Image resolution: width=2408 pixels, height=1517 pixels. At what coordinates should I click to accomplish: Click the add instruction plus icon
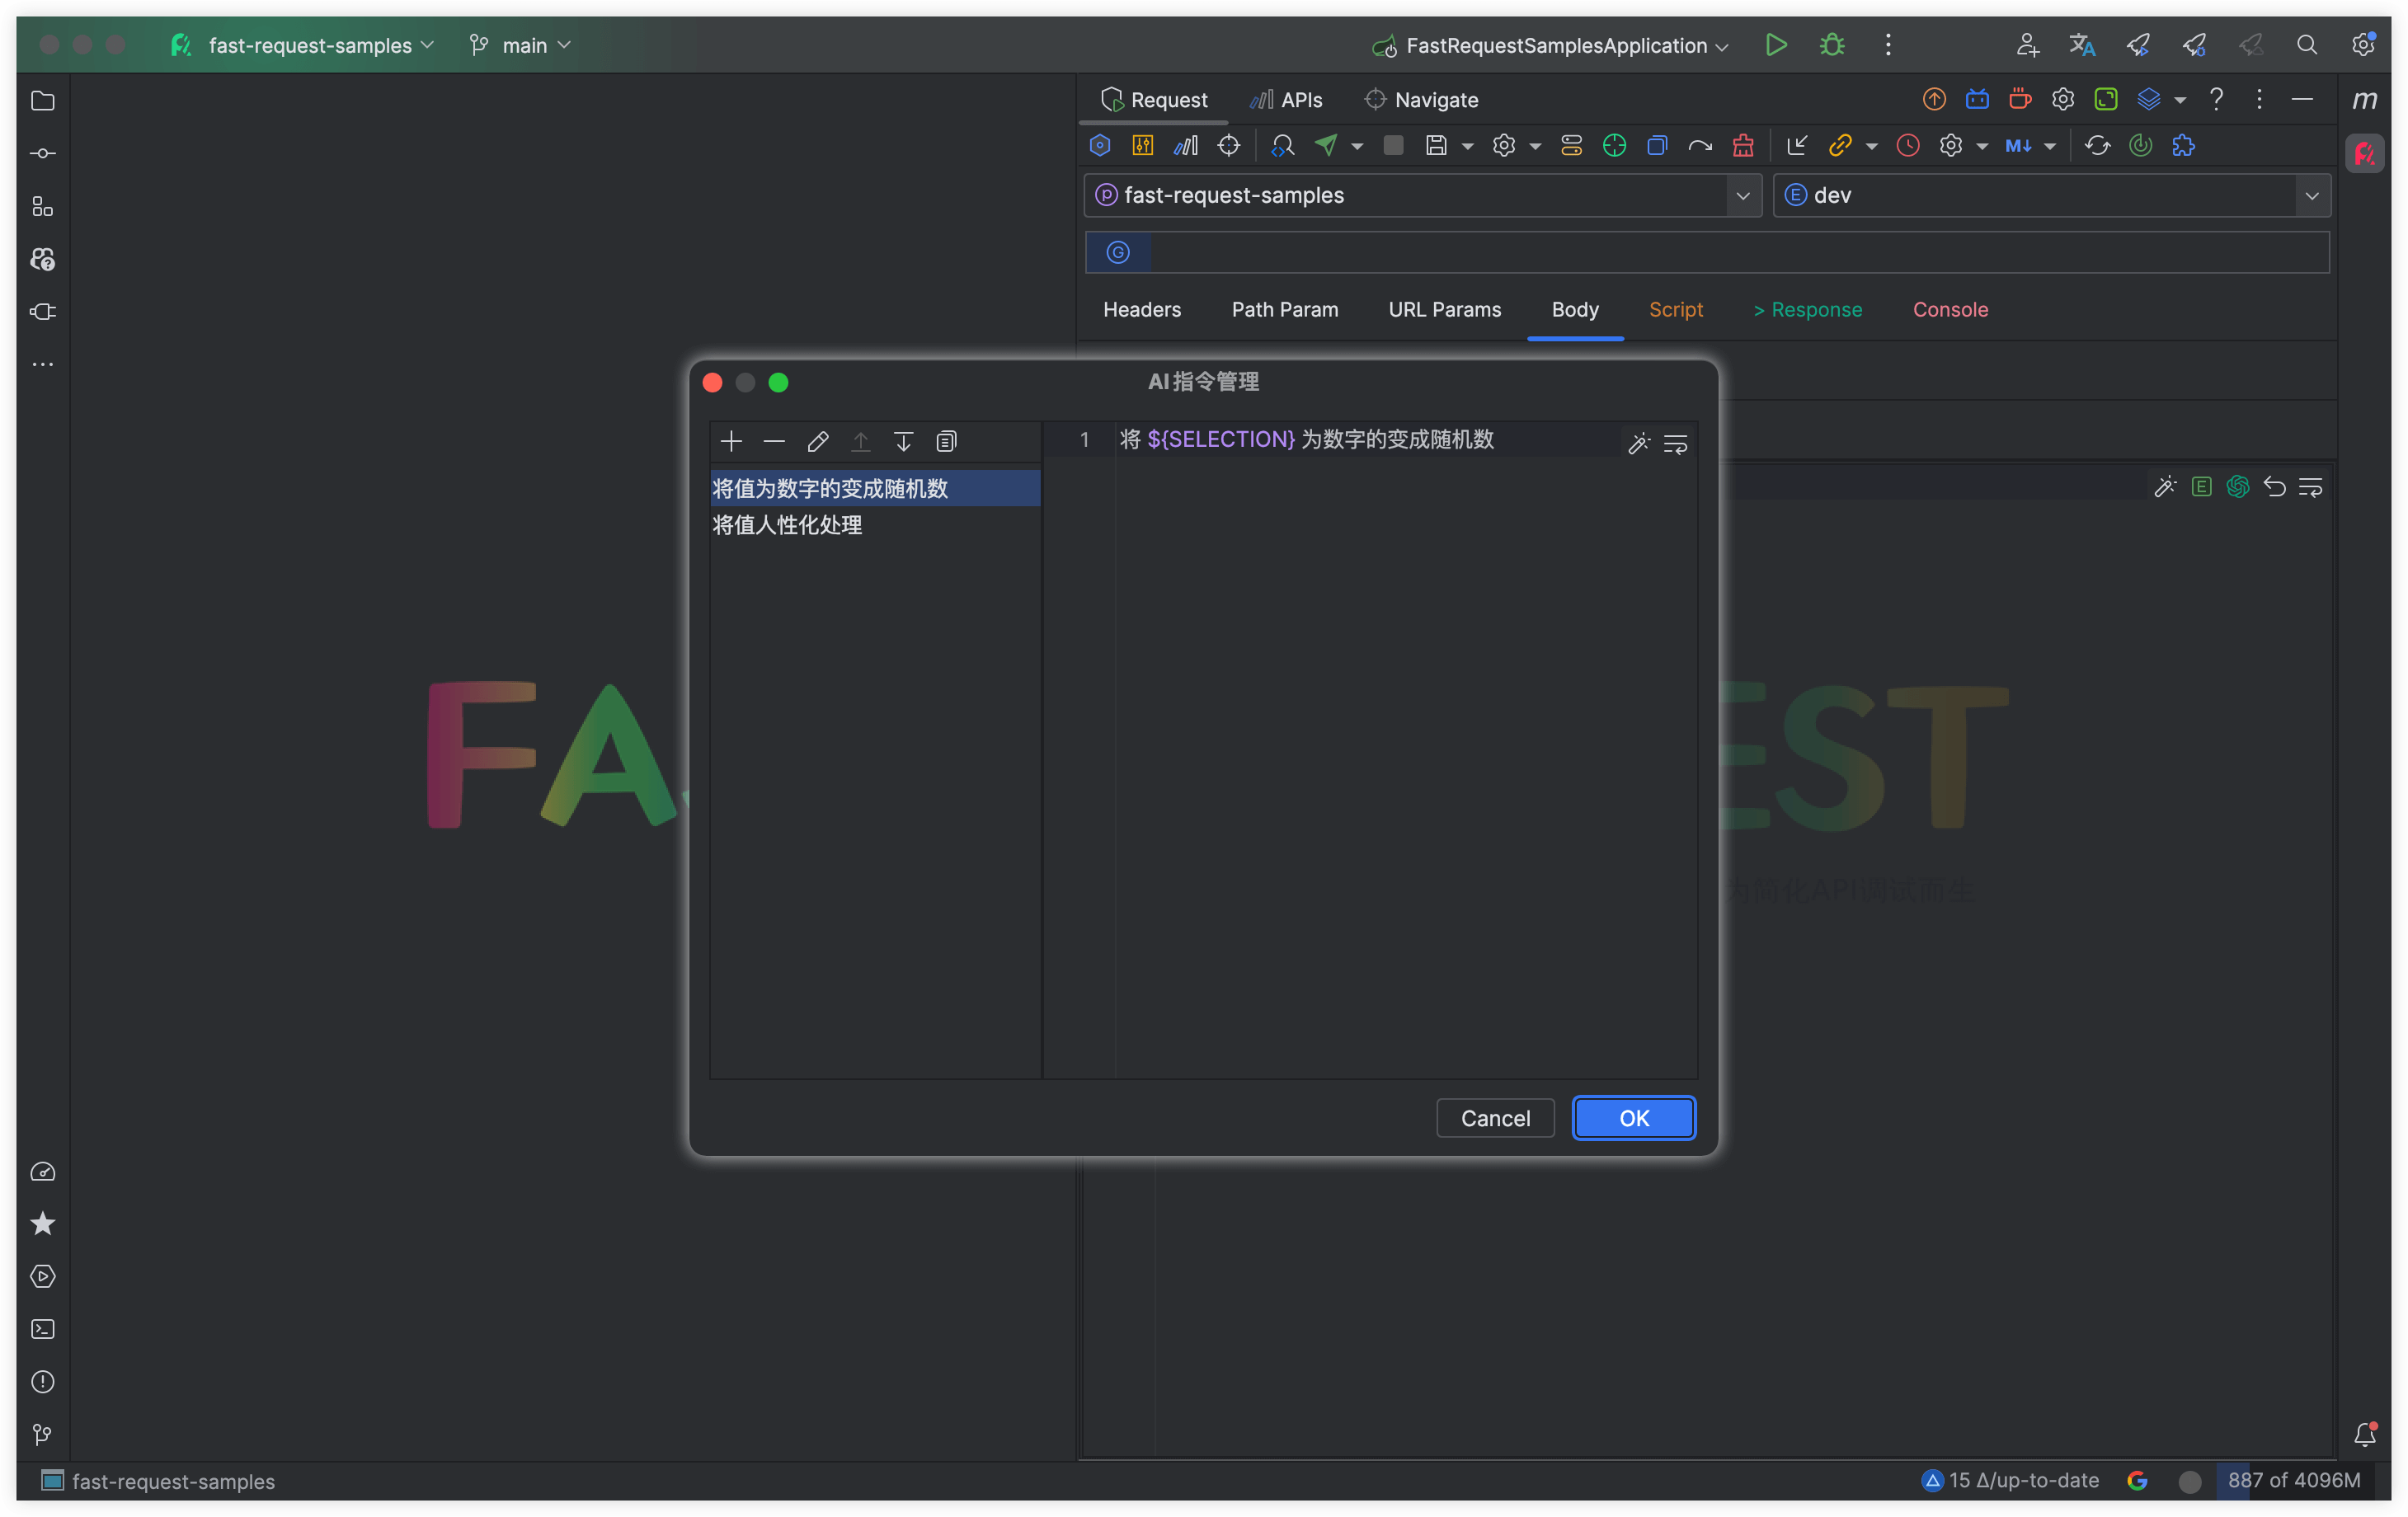731,441
